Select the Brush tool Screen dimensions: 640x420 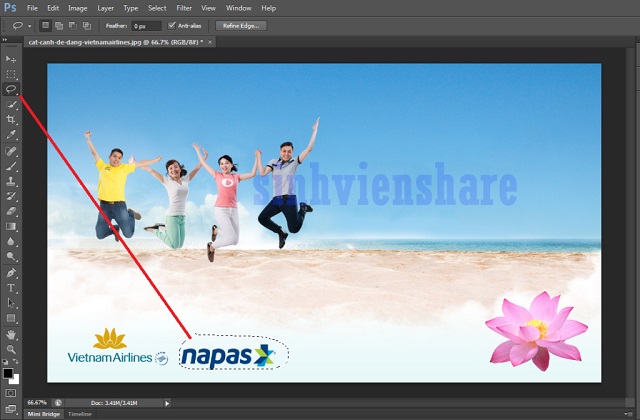tap(11, 166)
